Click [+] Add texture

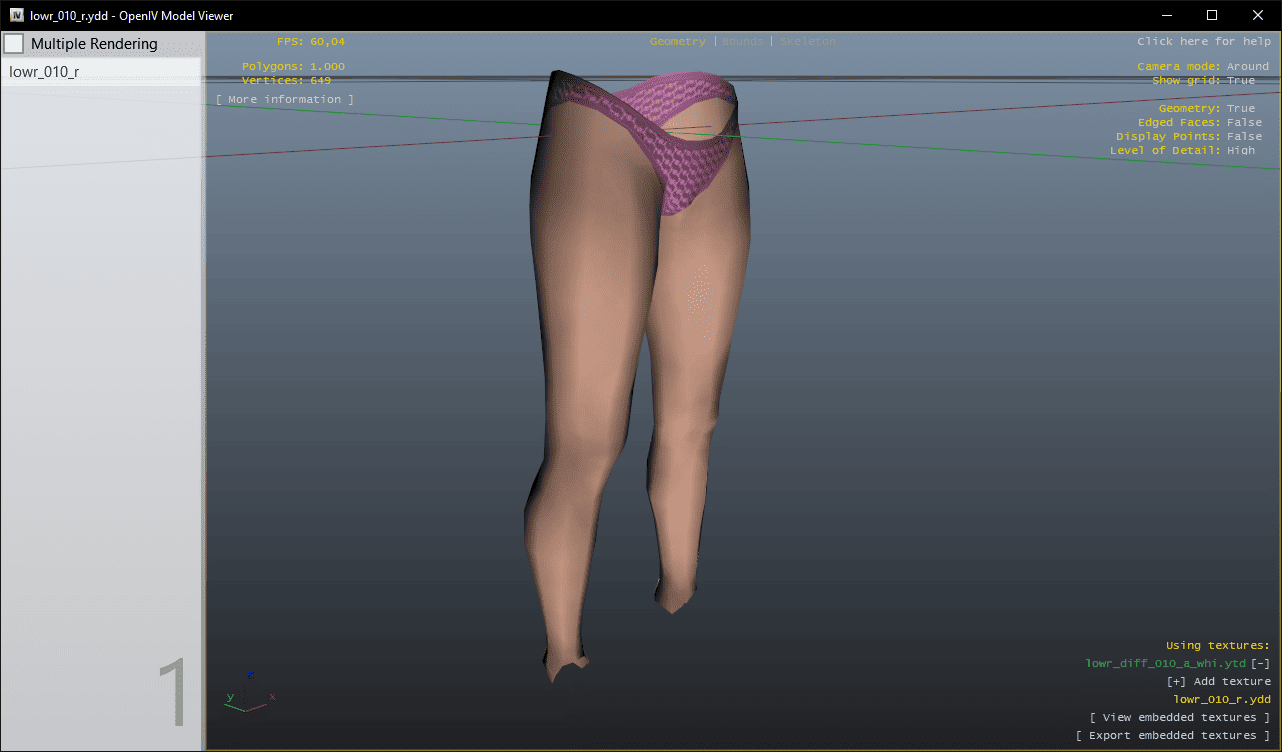pos(1218,681)
